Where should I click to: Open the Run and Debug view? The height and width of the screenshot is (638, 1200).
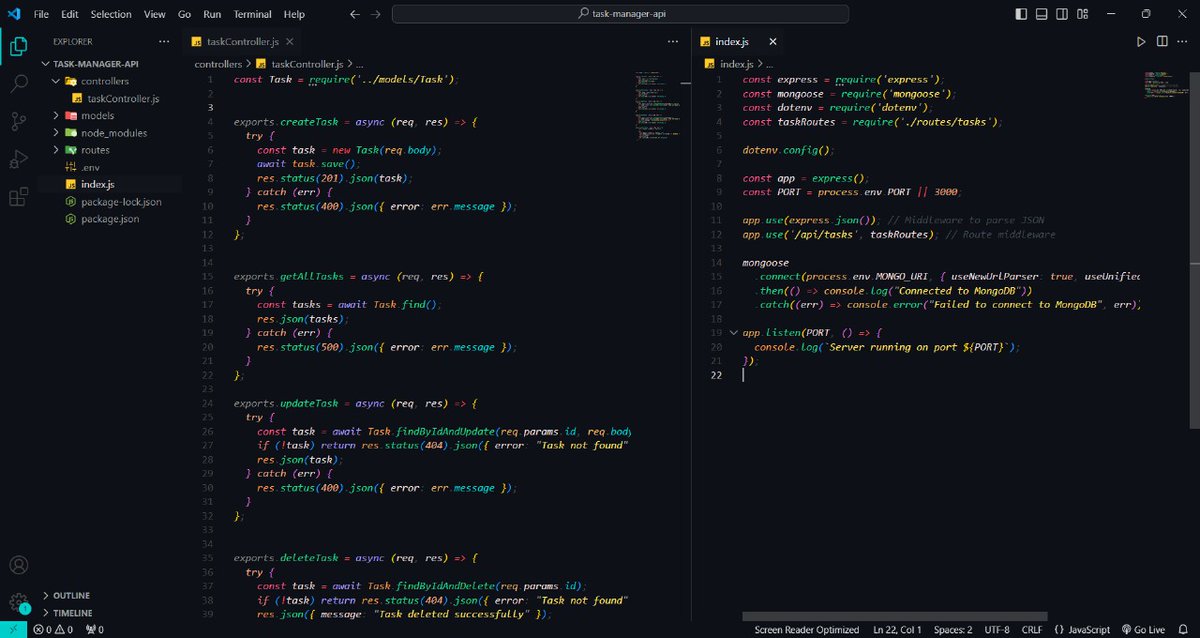click(x=19, y=160)
